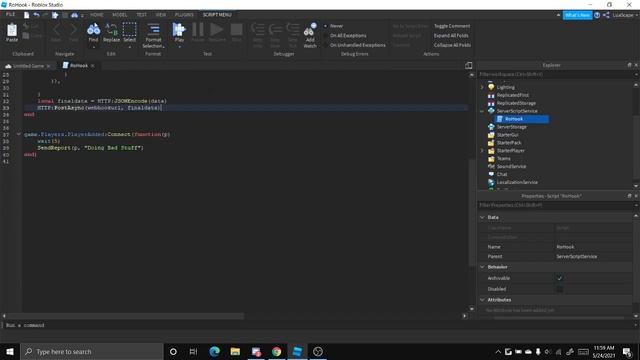Collapse the Attributes properties section
The width and height of the screenshot is (640, 360).
(482, 300)
